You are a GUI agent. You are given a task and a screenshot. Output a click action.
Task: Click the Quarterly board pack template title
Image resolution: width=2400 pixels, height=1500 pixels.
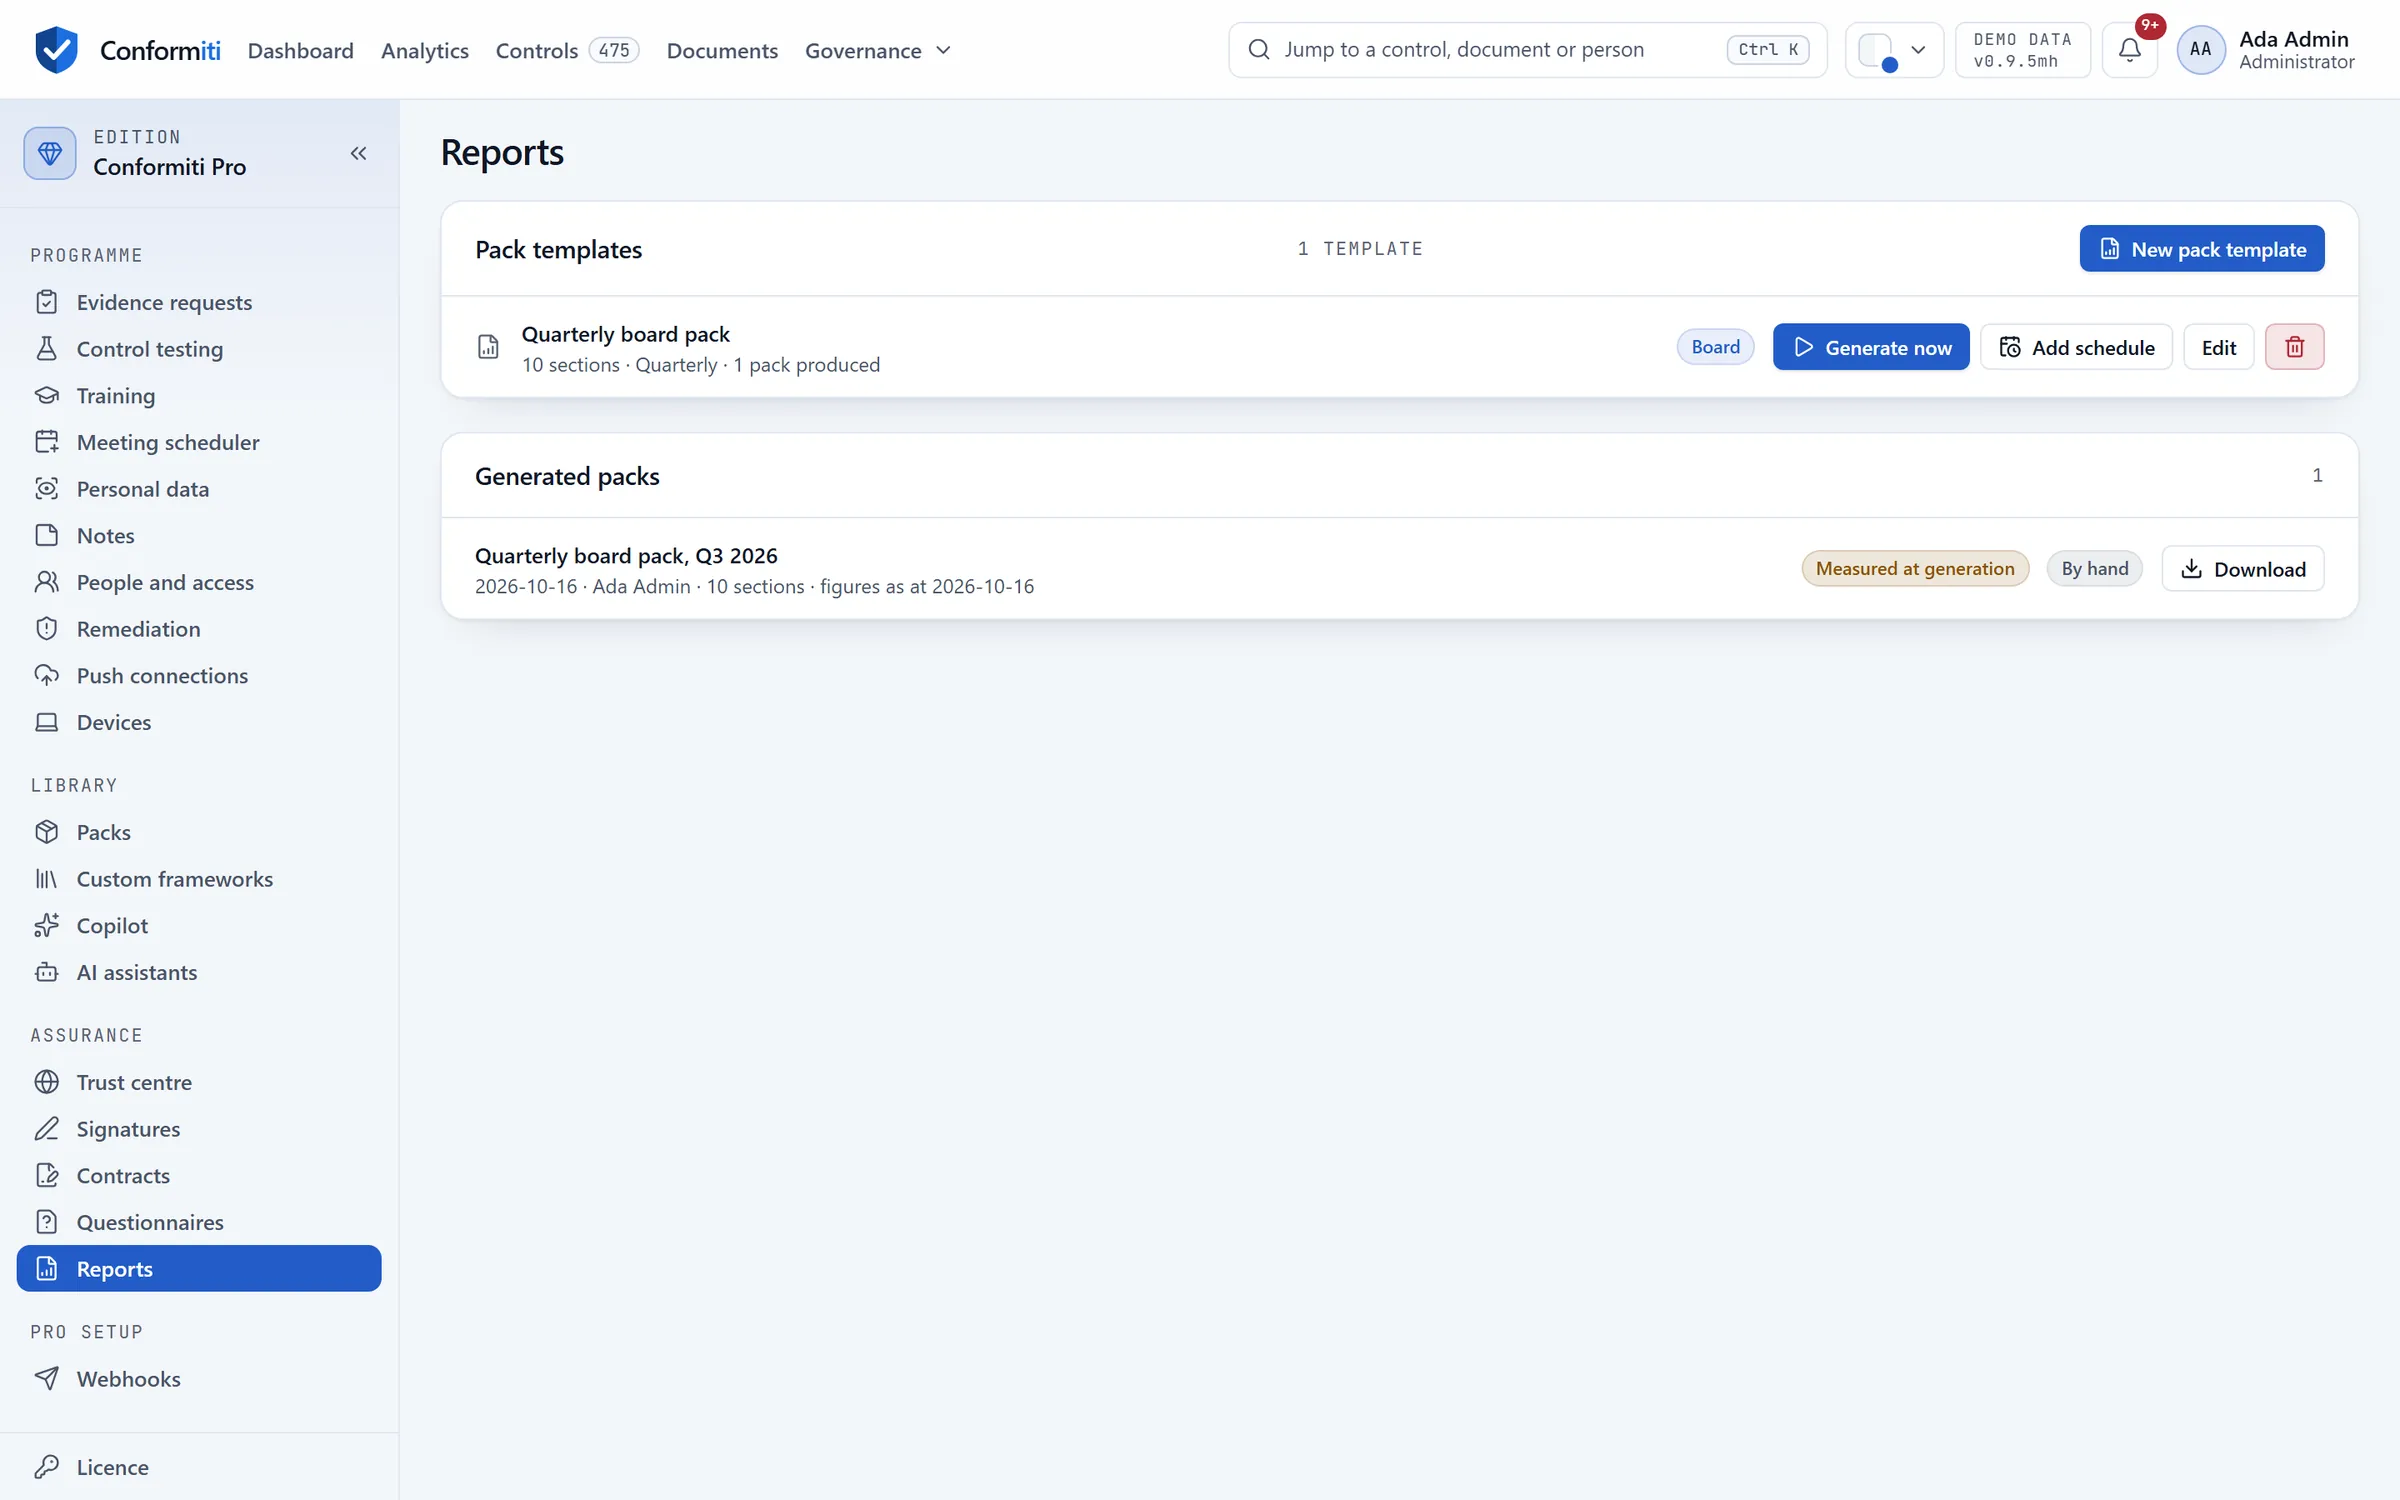[625, 334]
